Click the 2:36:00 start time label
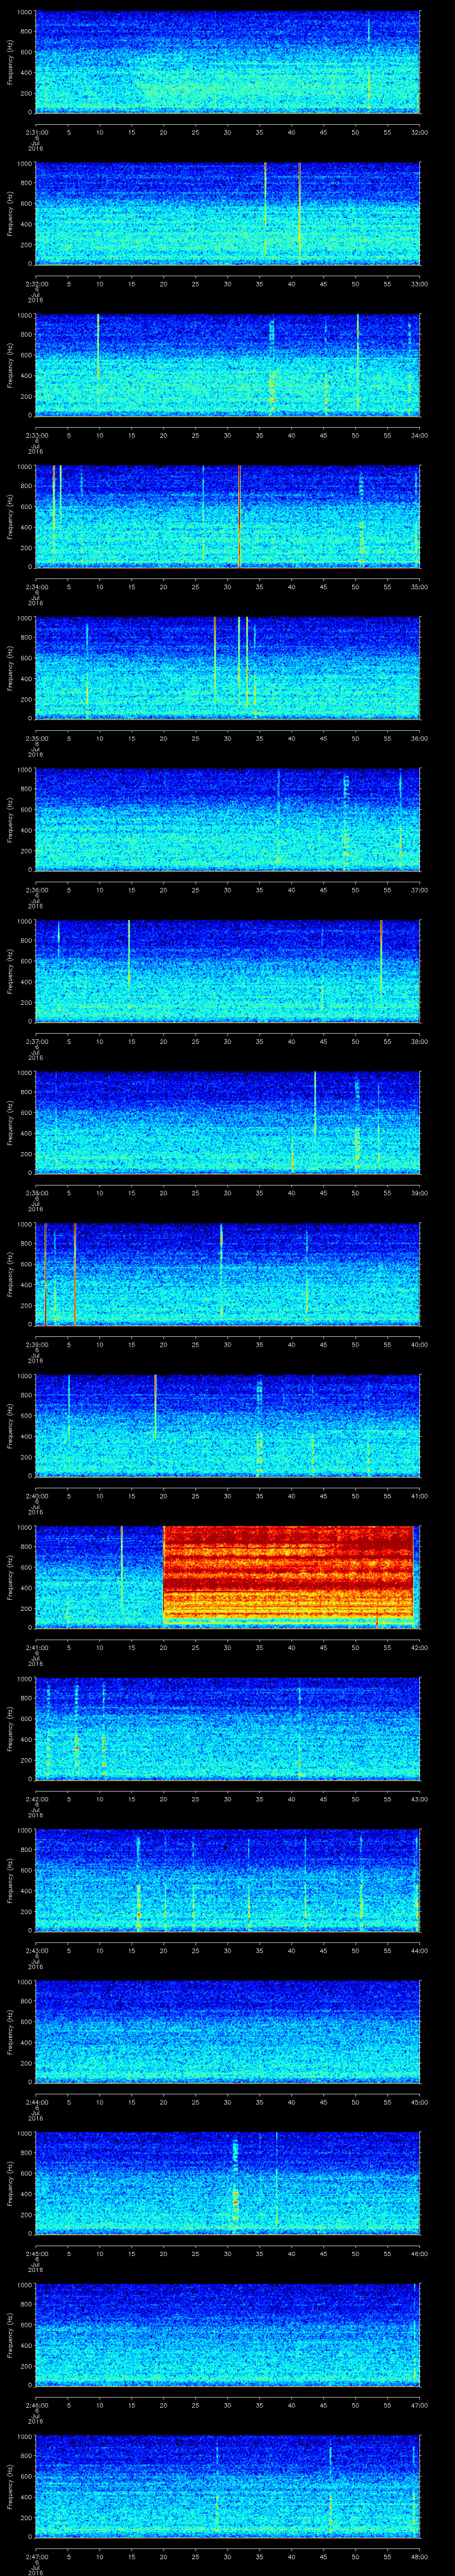 tap(36, 890)
